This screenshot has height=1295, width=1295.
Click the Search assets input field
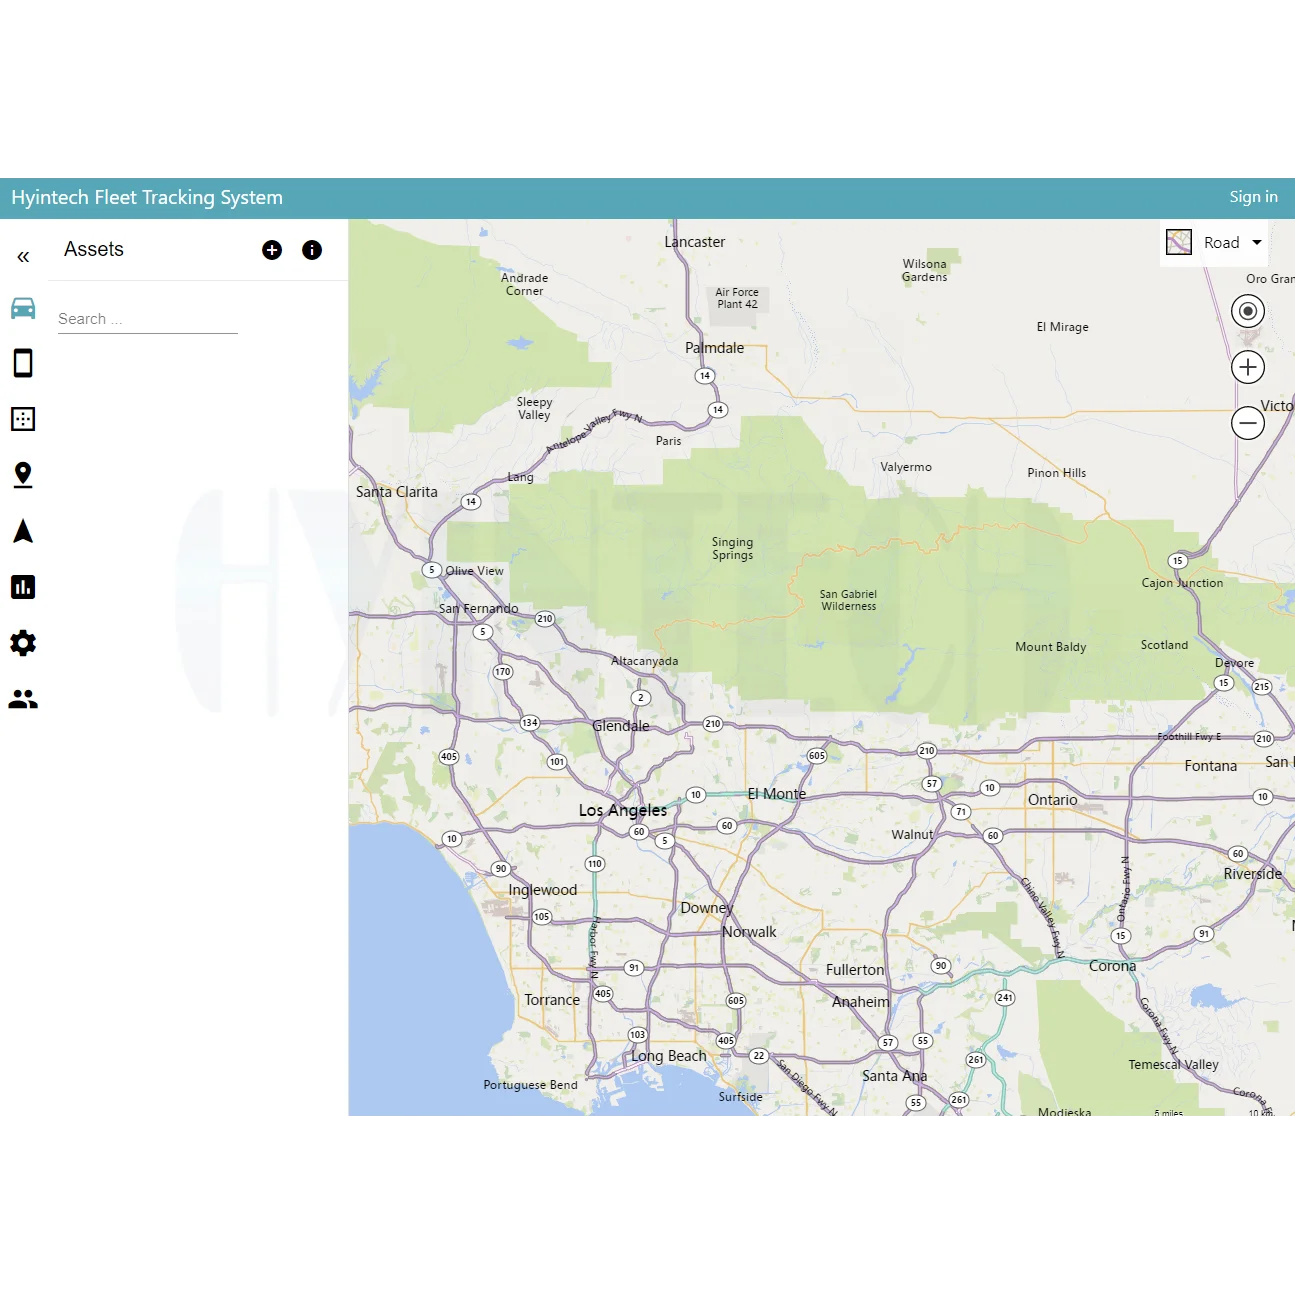pos(147,318)
